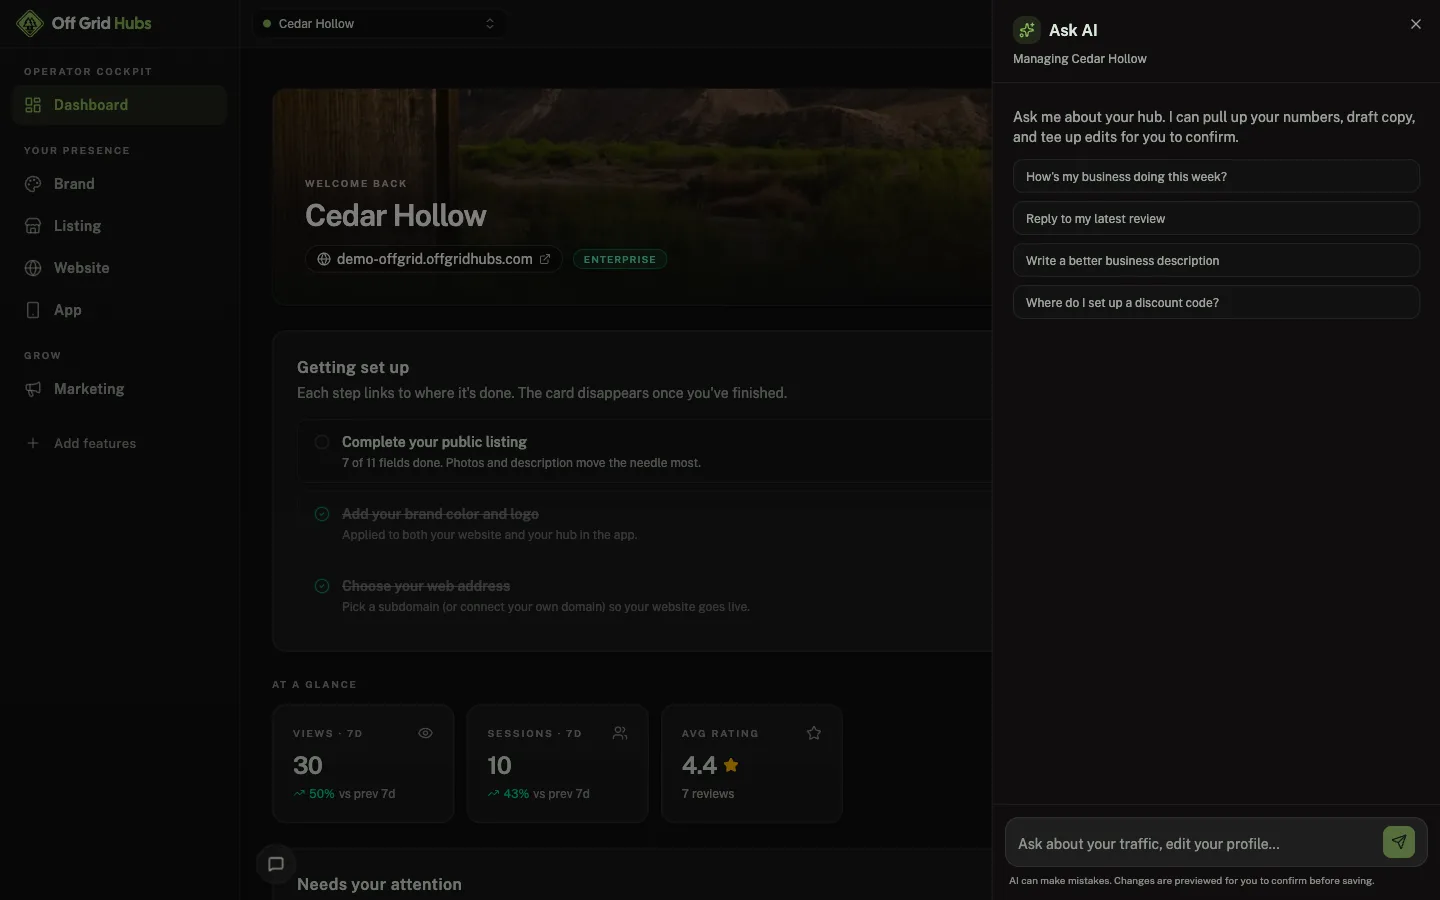The width and height of the screenshot is (1440, 900).
Task: Click the Brand palette icon
Action: click(x=33, y=184)
